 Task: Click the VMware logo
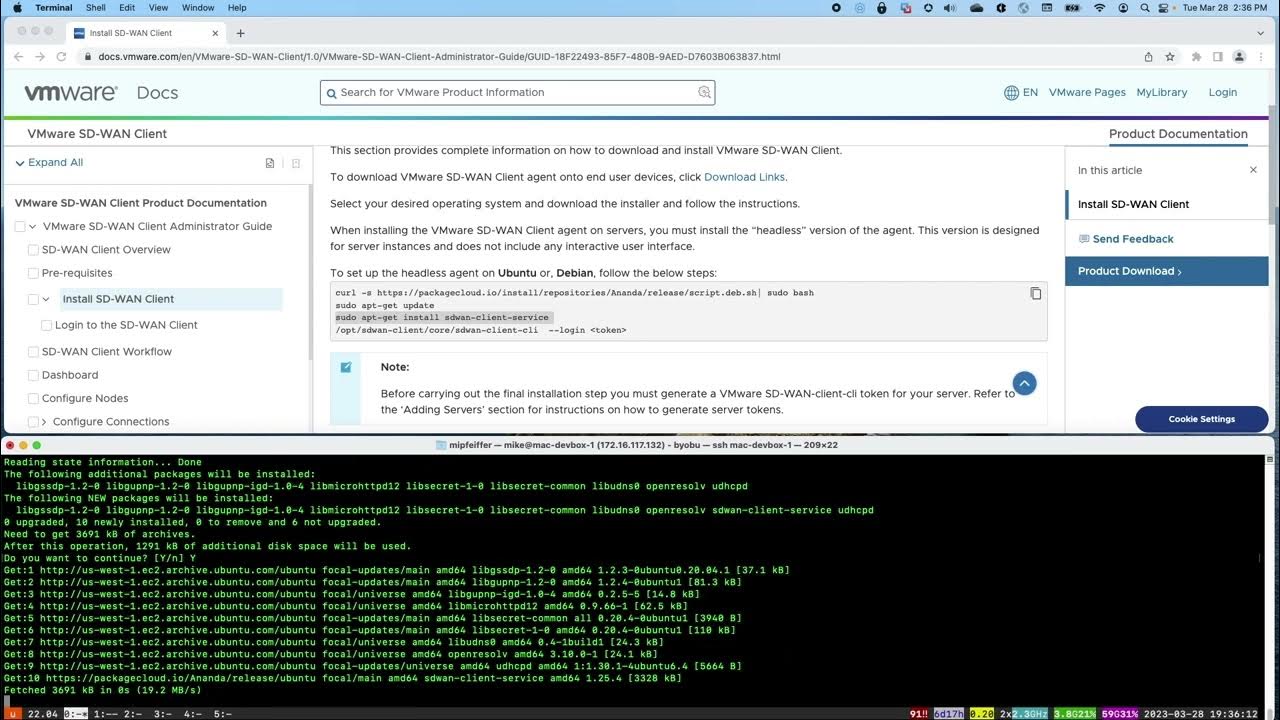(x=71, y=93)
